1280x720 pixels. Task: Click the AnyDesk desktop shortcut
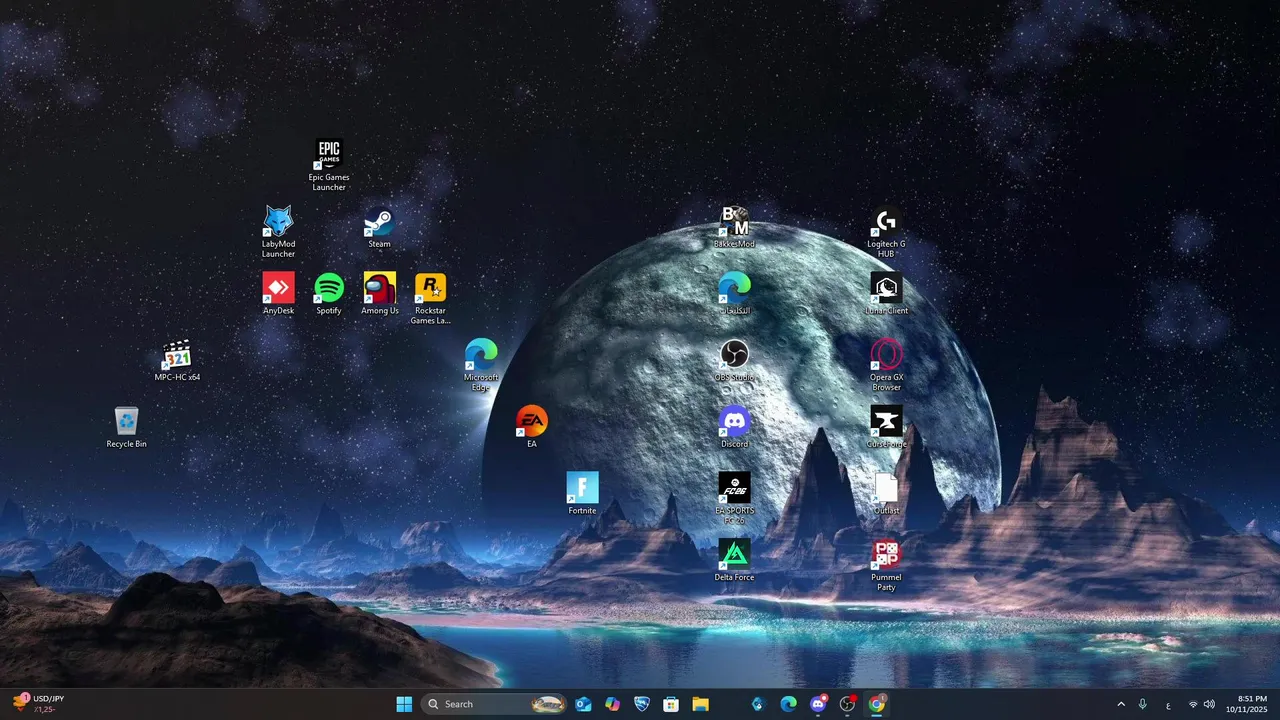pyautogui.click(x=278, y=294)
